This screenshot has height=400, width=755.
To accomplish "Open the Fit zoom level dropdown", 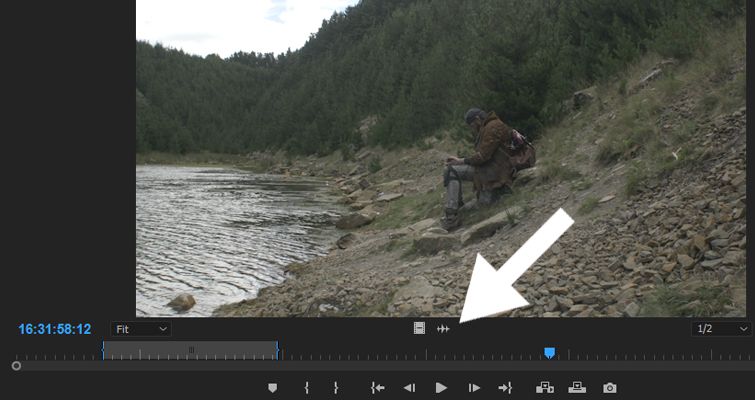I will [141, 328].
